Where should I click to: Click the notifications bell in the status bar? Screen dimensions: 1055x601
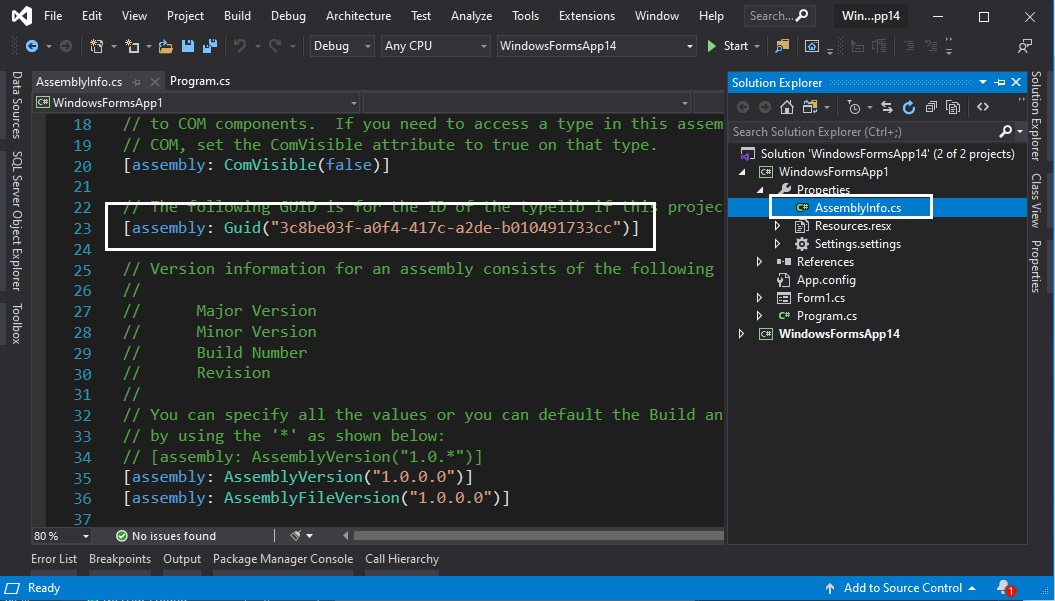pos(1004,588)
